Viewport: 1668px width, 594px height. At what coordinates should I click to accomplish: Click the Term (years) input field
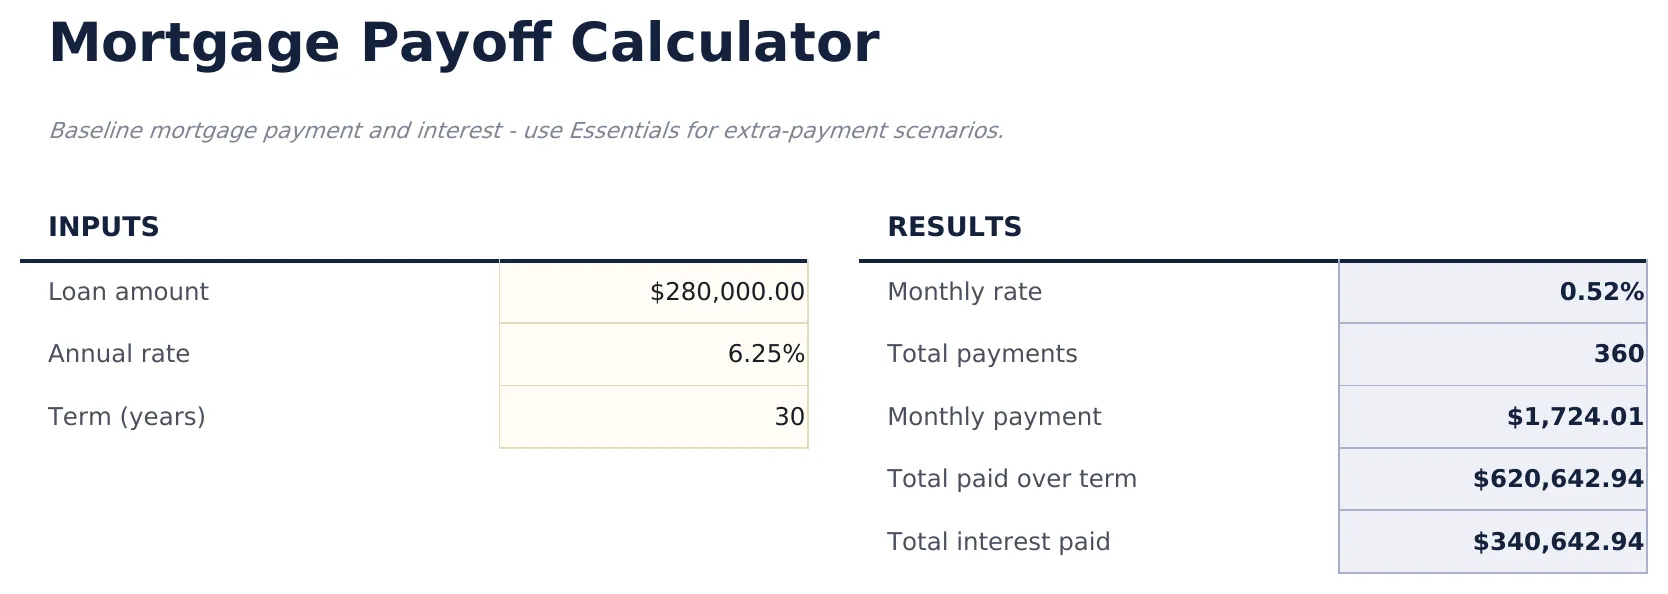click(653, 417)
